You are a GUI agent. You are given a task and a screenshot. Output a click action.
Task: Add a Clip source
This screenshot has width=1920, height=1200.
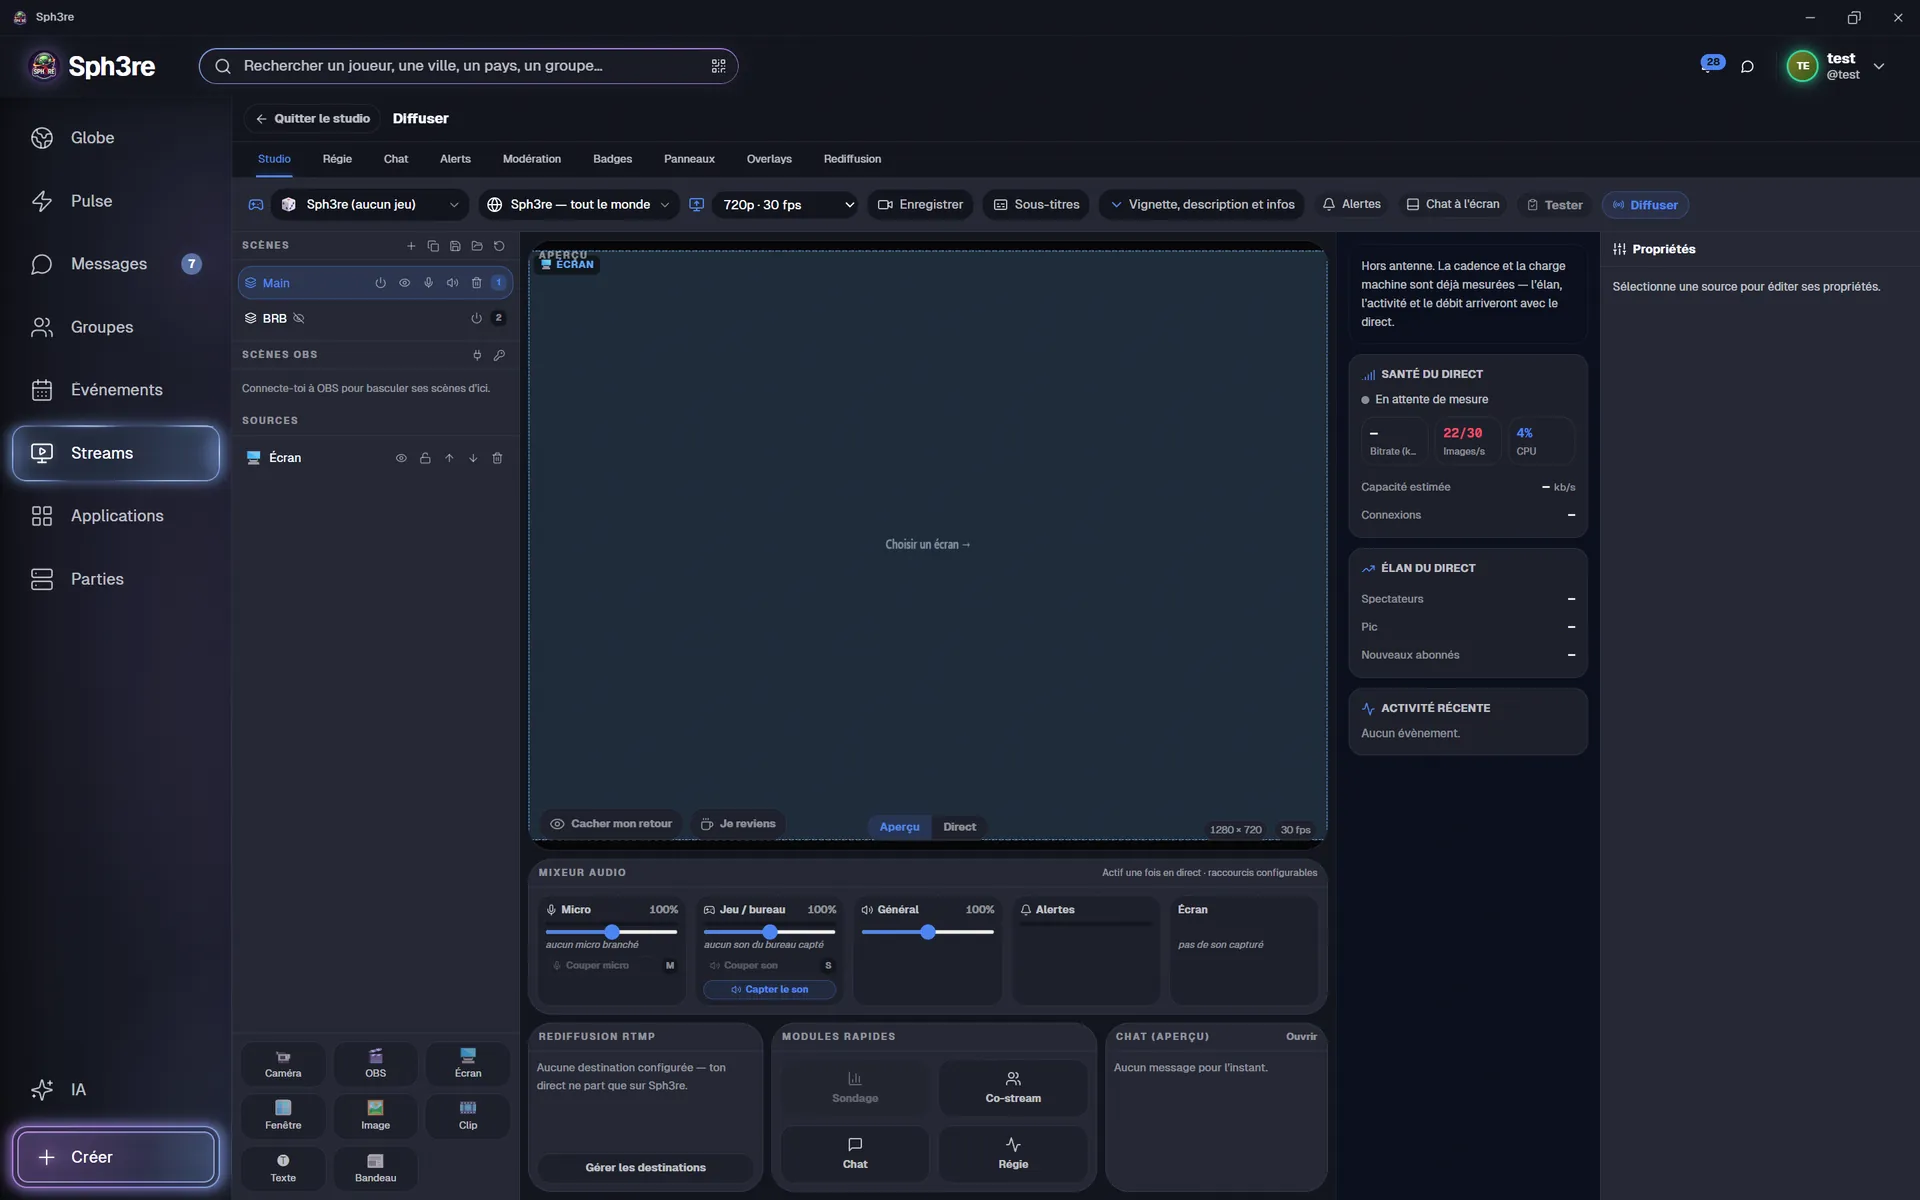468,1116
